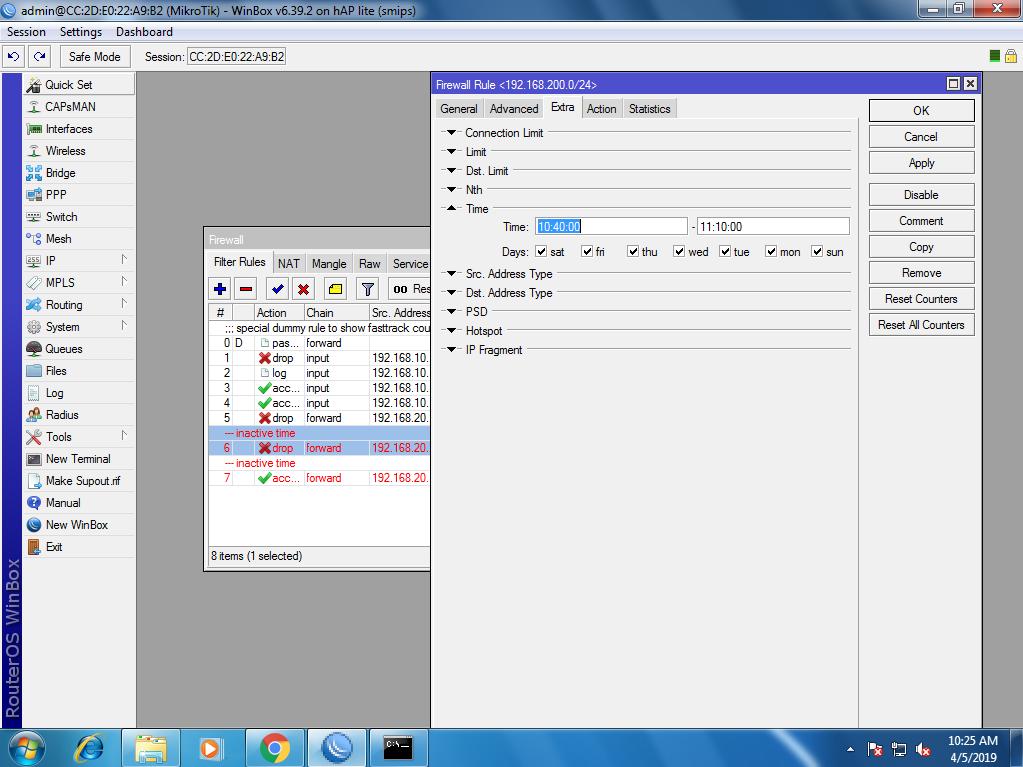Open the Session menu
Image resolution: width=1023 pixels, height=767 pixels.
point(26,32)
